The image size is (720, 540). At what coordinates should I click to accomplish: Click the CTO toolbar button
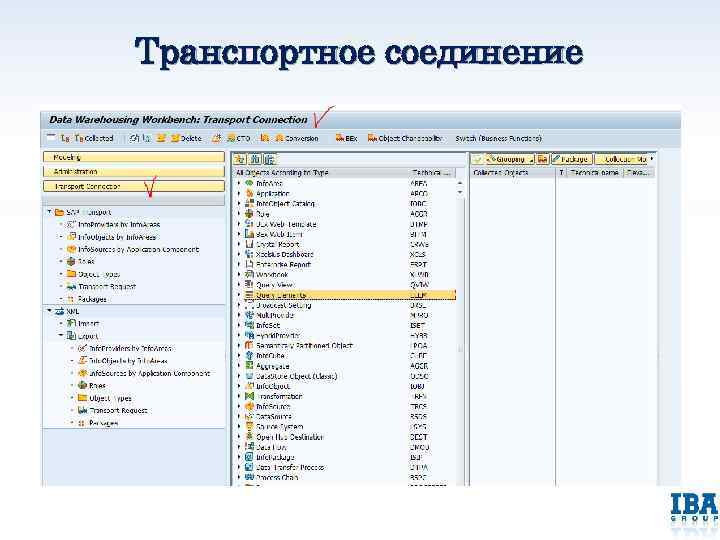coord(238,138)
